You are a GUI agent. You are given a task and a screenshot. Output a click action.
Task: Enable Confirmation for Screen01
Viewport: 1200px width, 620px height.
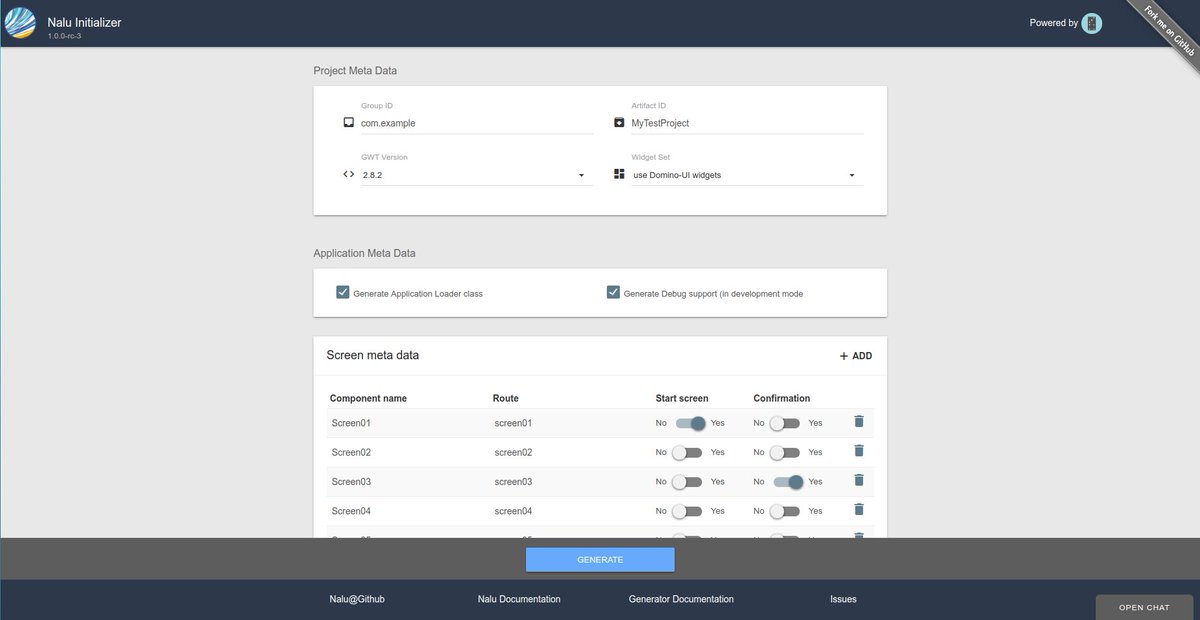click(x=786, y=423)
